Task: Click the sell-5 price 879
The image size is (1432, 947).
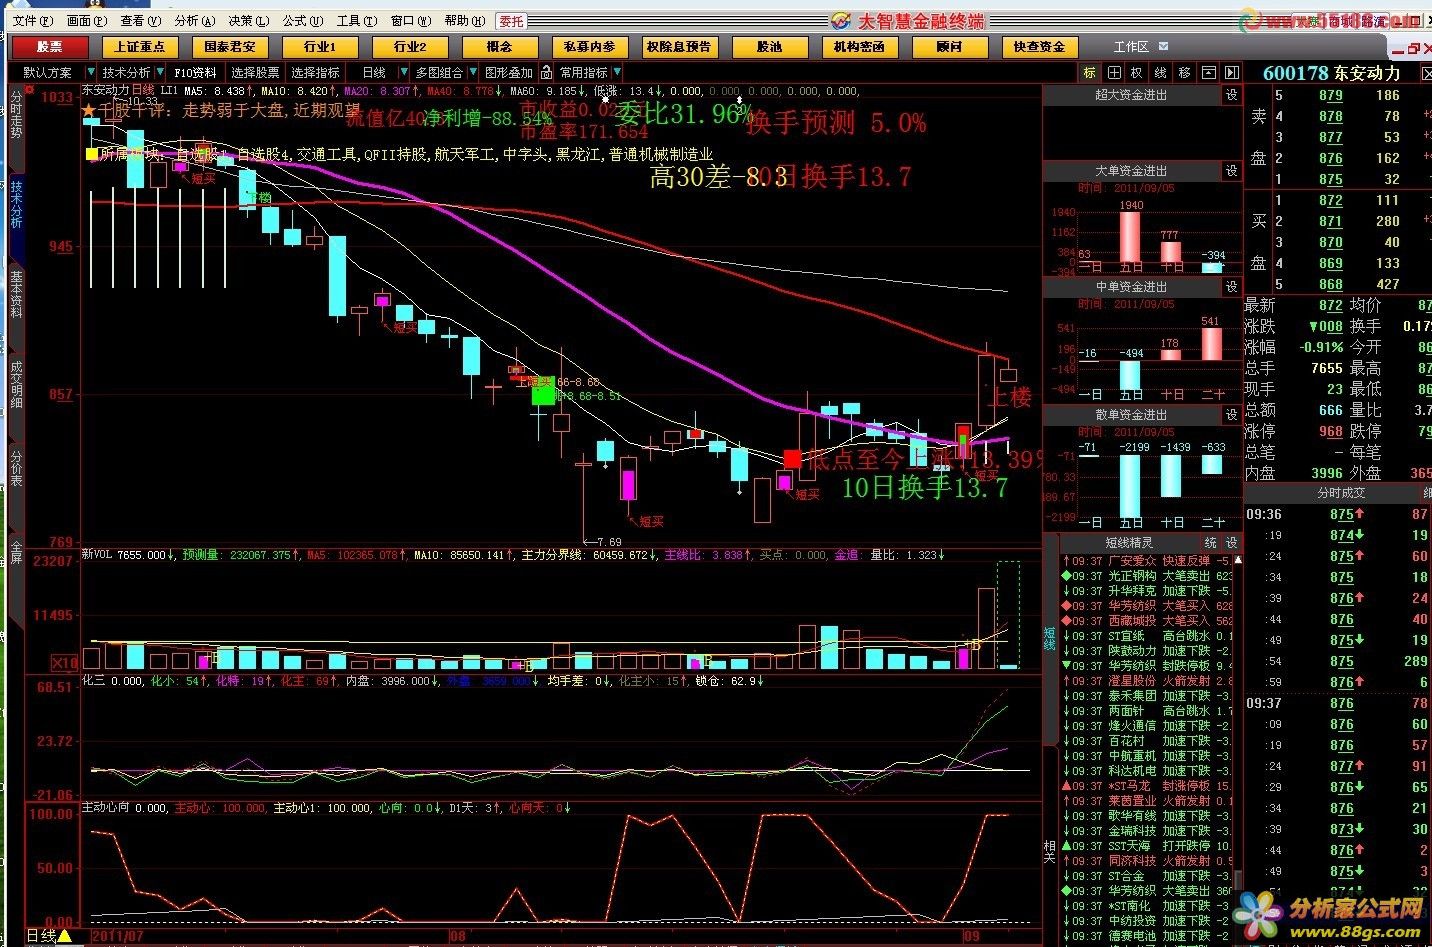Action: click(x=1330, y=95)
